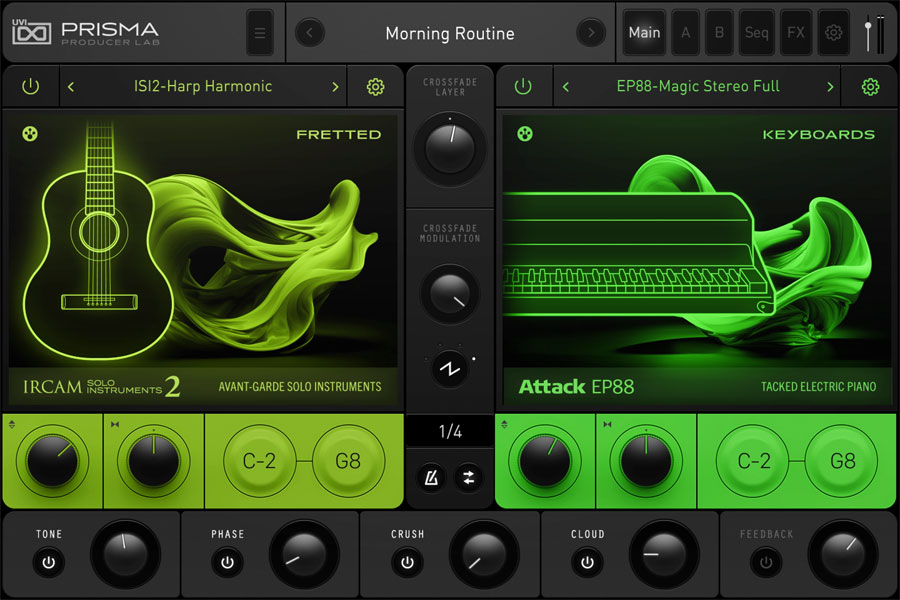Switch to the Seq tab
900x600 pixels.
pos(757,33)
